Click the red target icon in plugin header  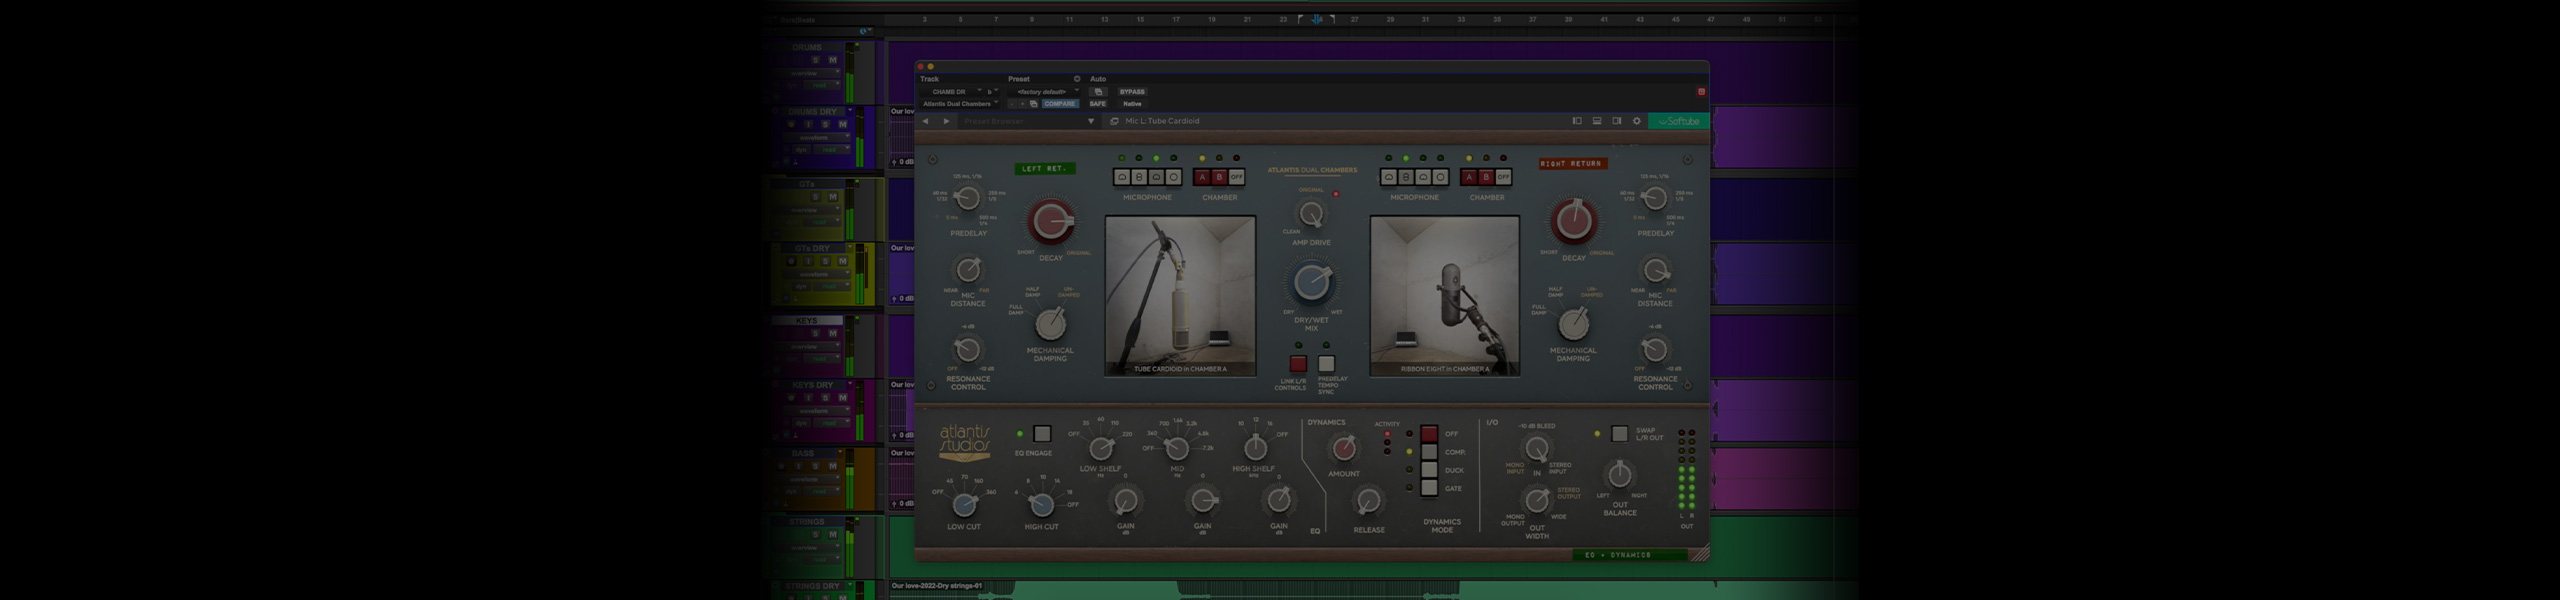1701,92
